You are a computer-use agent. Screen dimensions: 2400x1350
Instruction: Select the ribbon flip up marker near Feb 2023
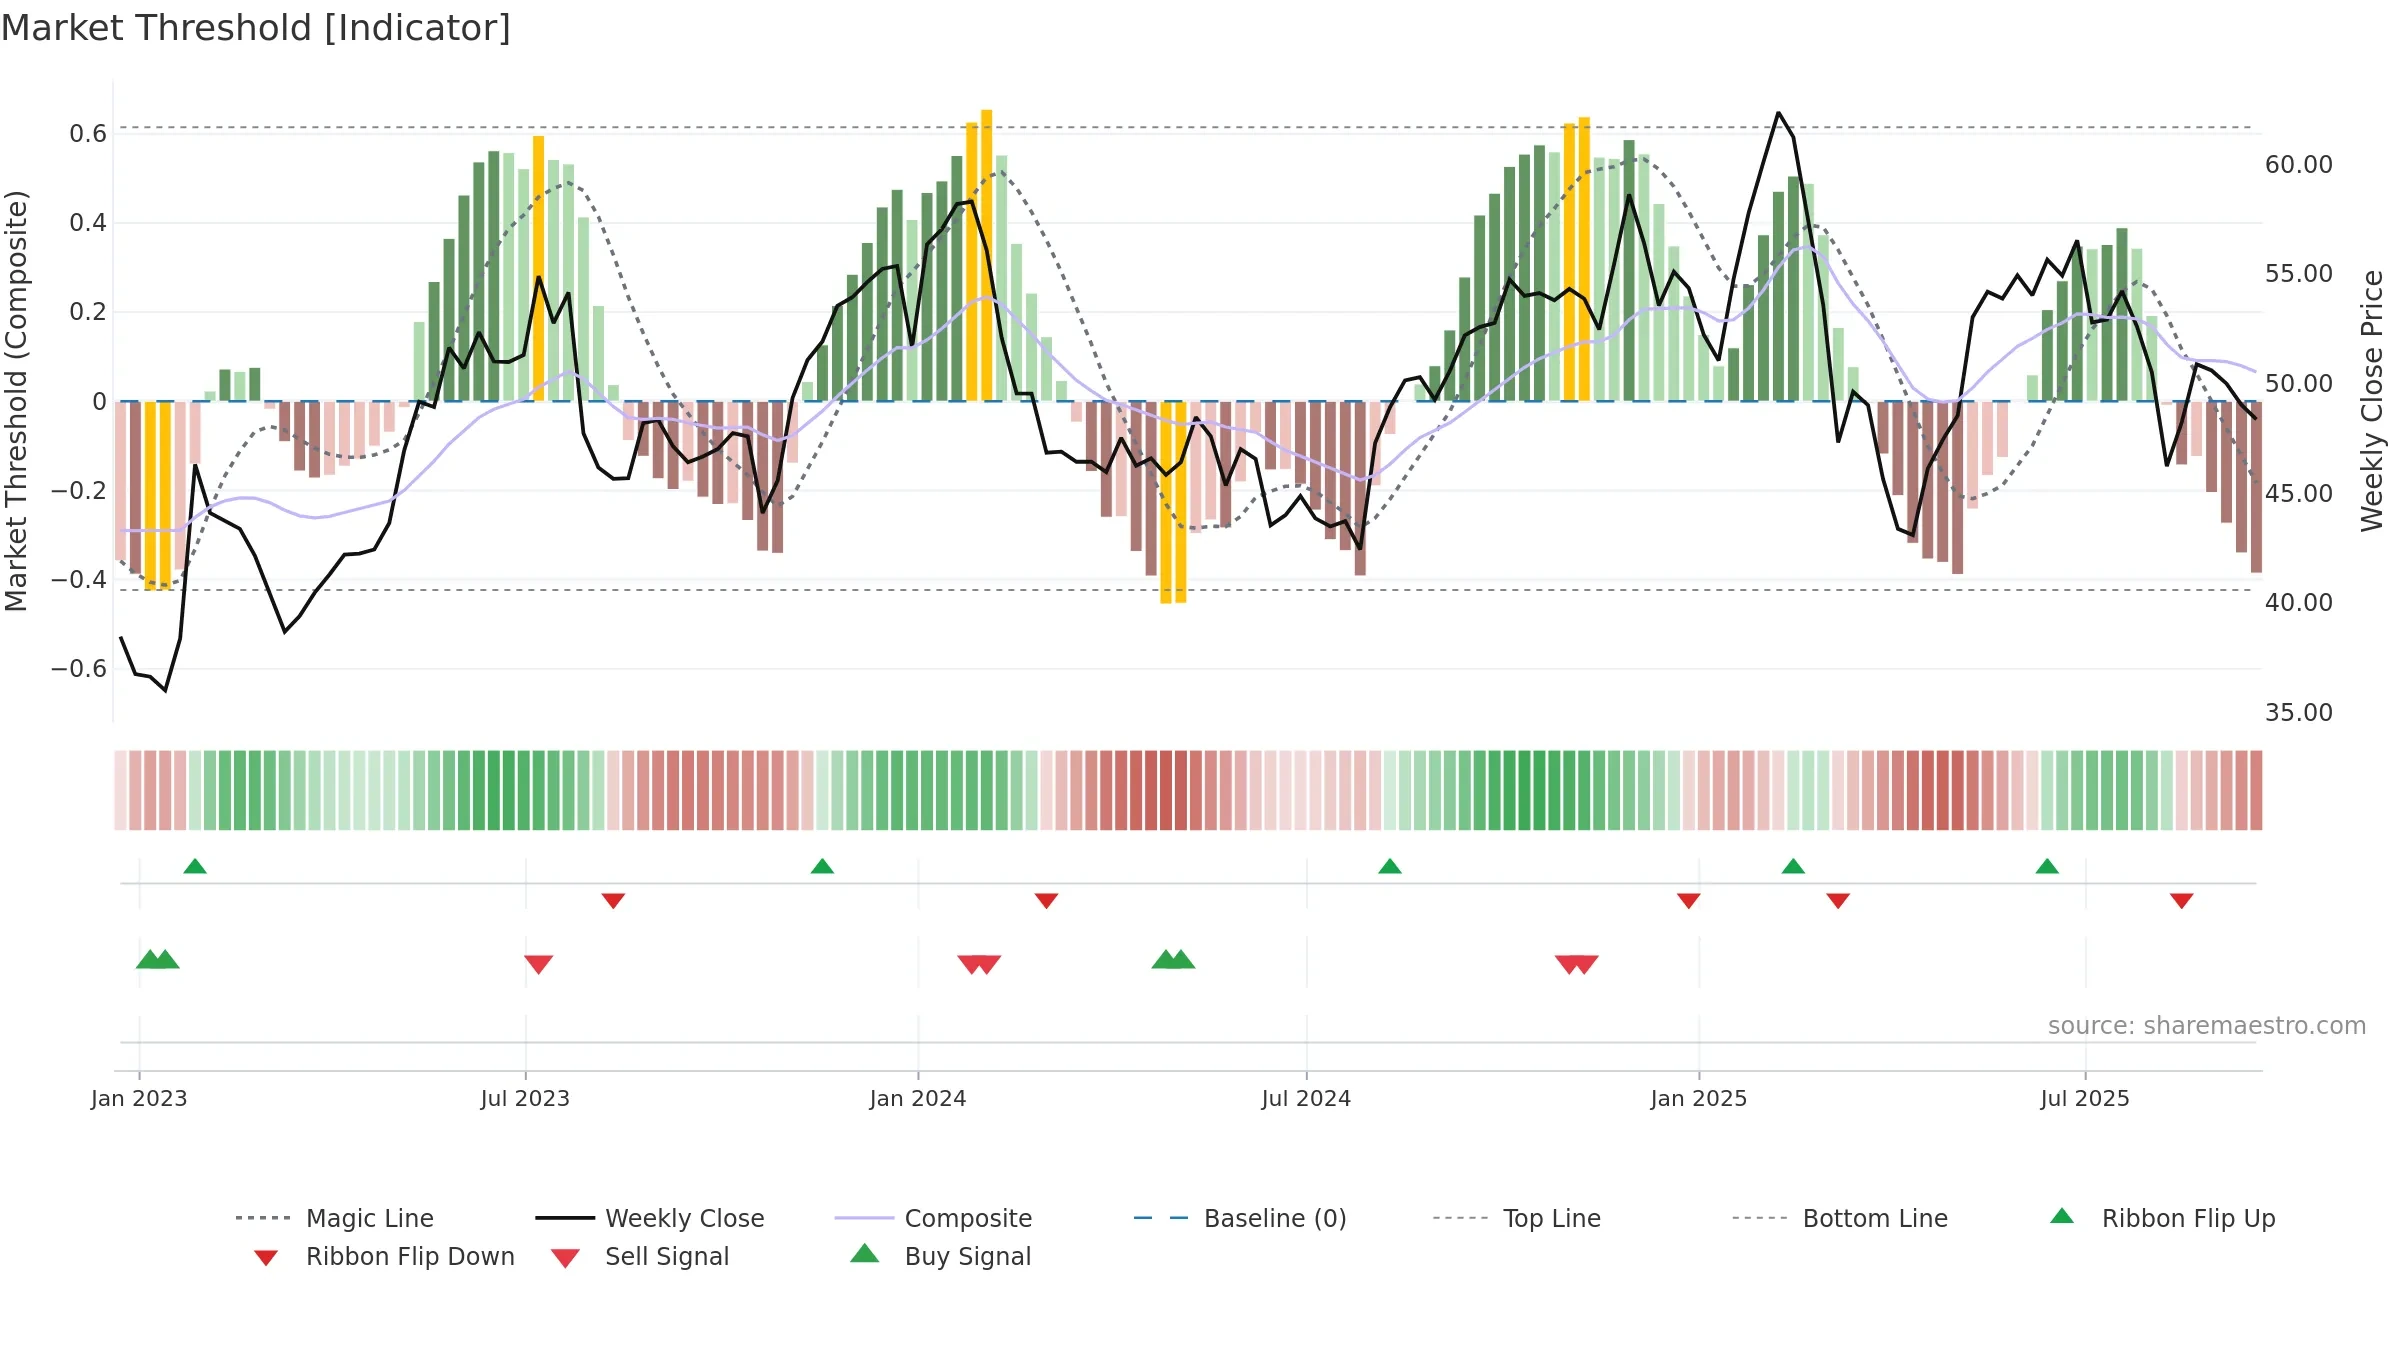195,866
